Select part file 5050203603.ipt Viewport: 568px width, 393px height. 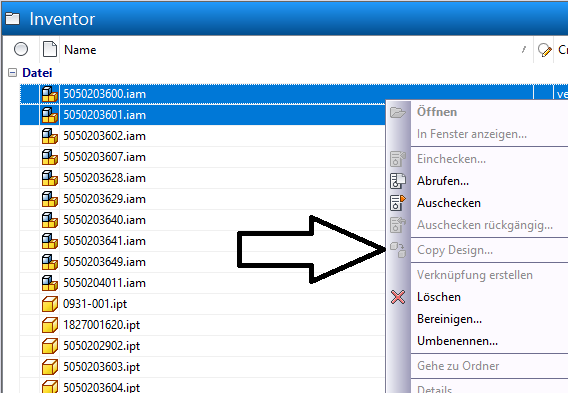coord(102,367)
